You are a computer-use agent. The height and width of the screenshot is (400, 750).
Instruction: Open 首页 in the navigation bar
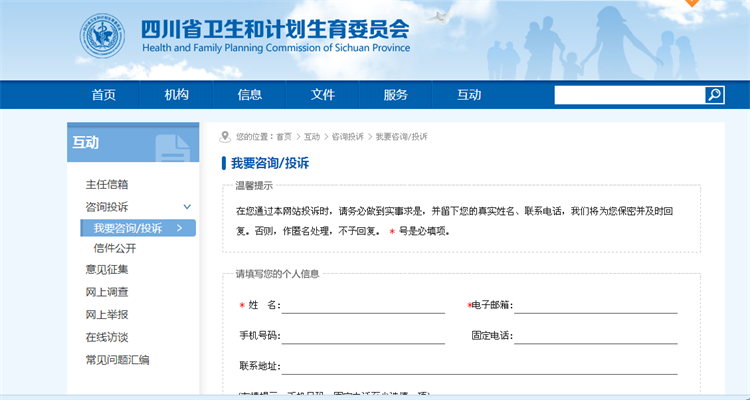[103, 95]
